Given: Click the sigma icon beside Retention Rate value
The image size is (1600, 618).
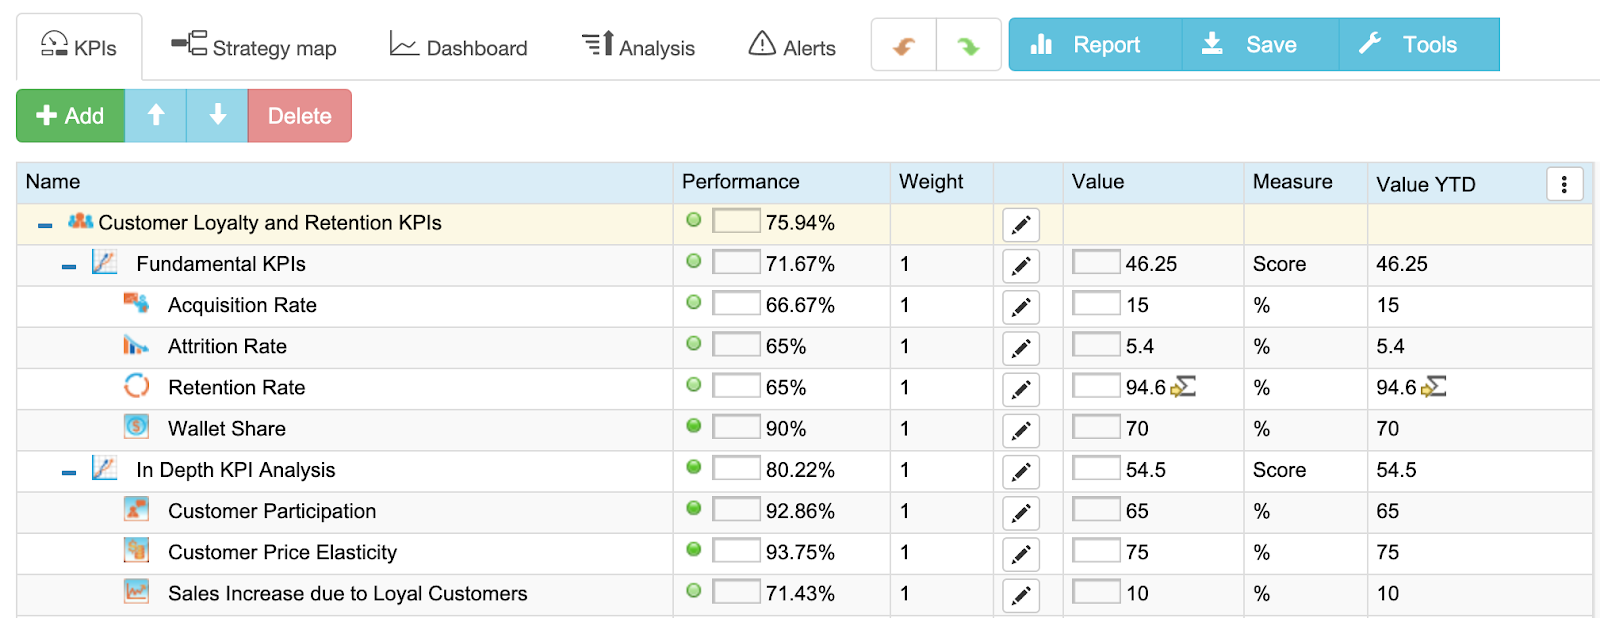Looking at the screenshot, I should (1184, 387).
